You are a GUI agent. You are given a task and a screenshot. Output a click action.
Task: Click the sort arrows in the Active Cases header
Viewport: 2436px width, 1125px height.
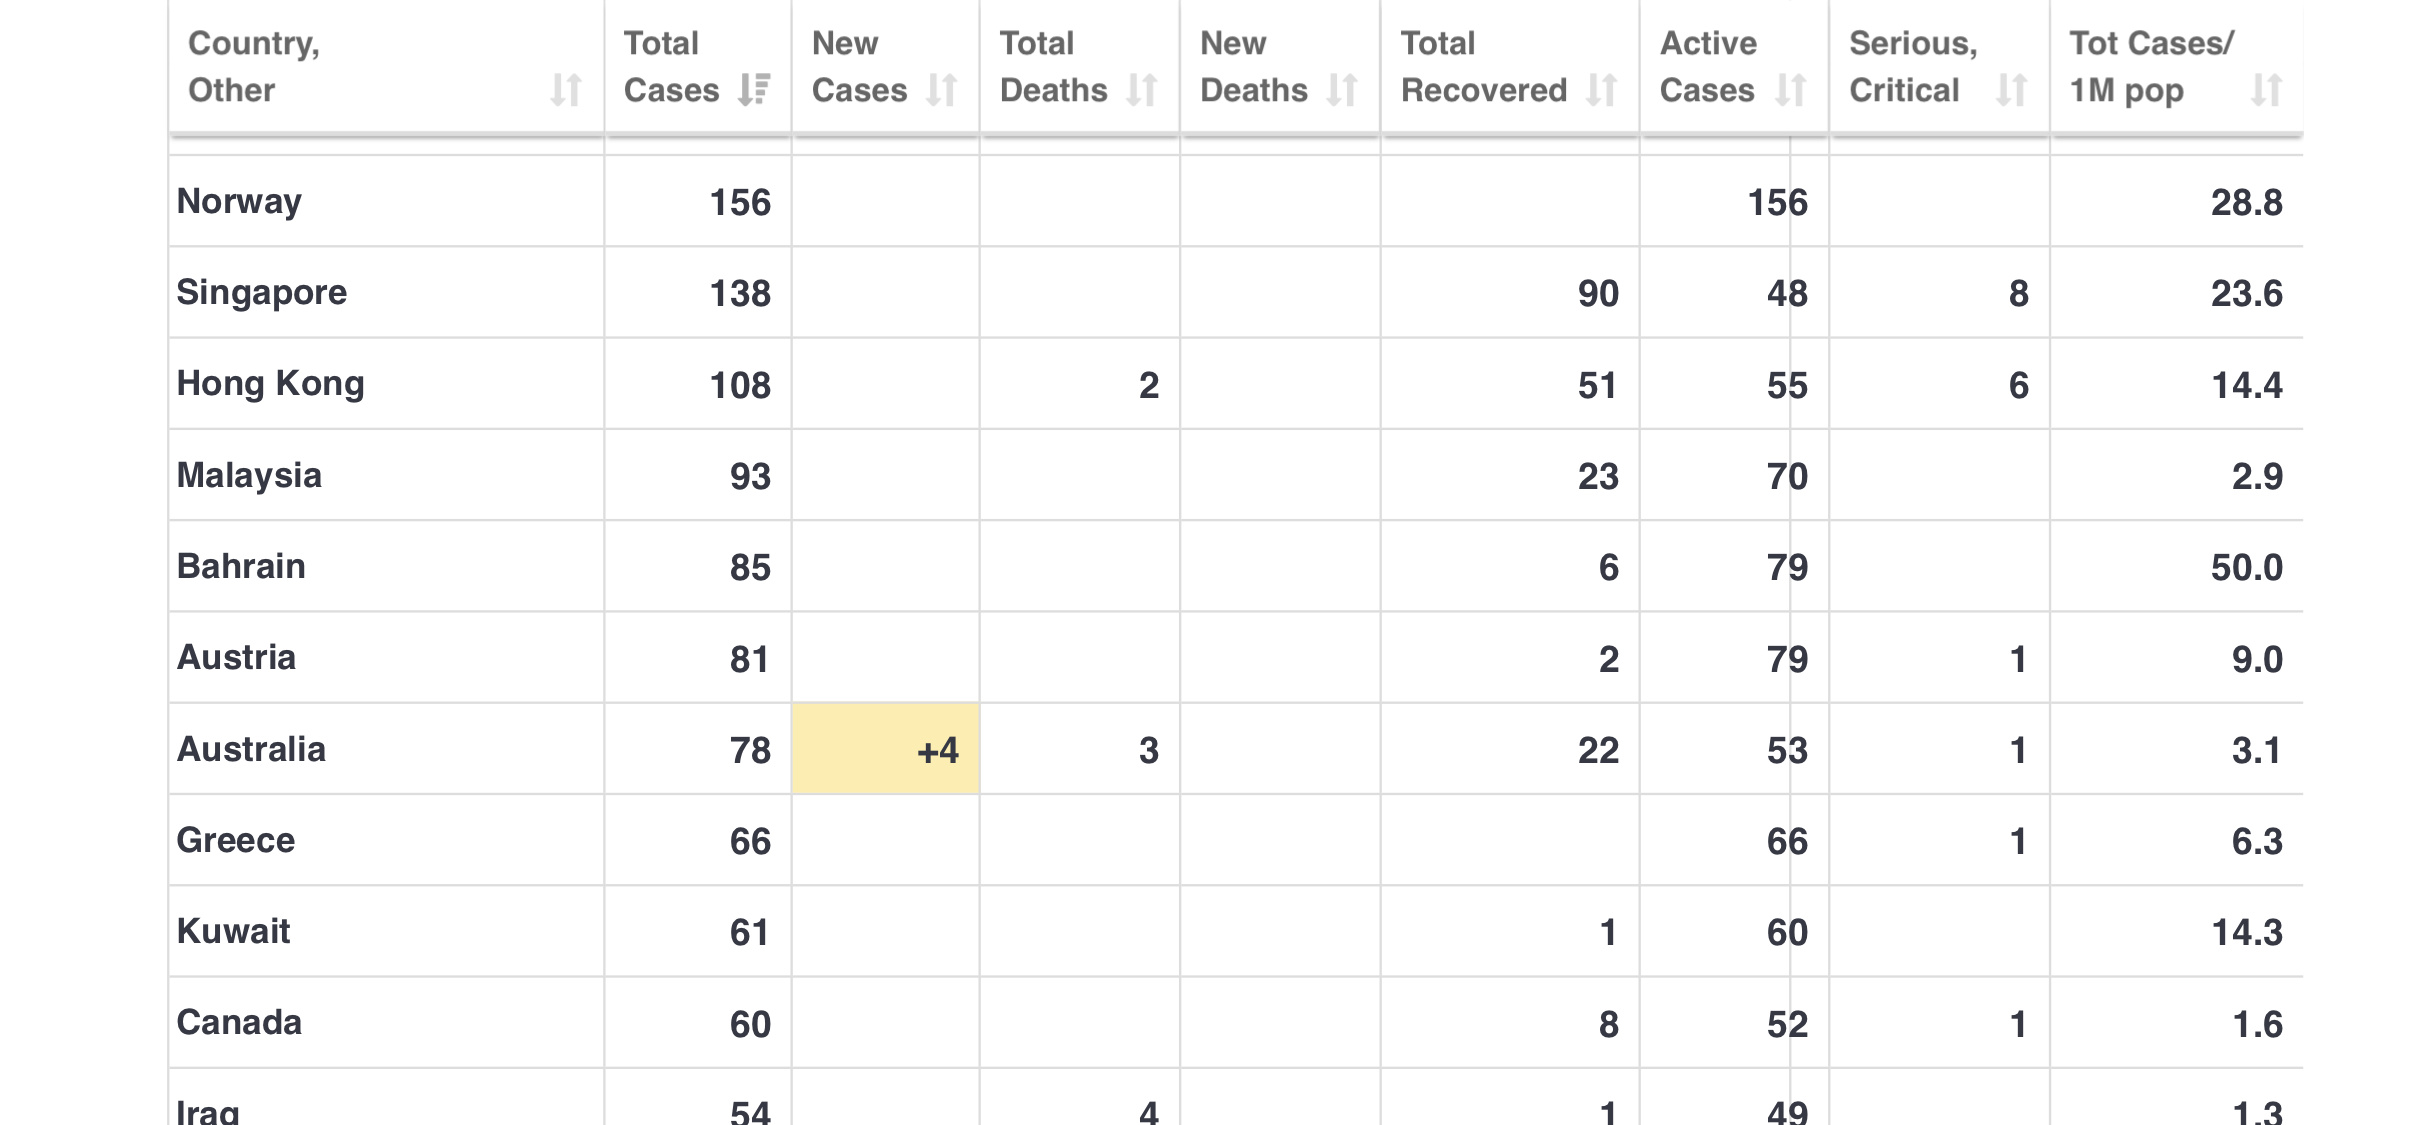tap(1791, 90)
